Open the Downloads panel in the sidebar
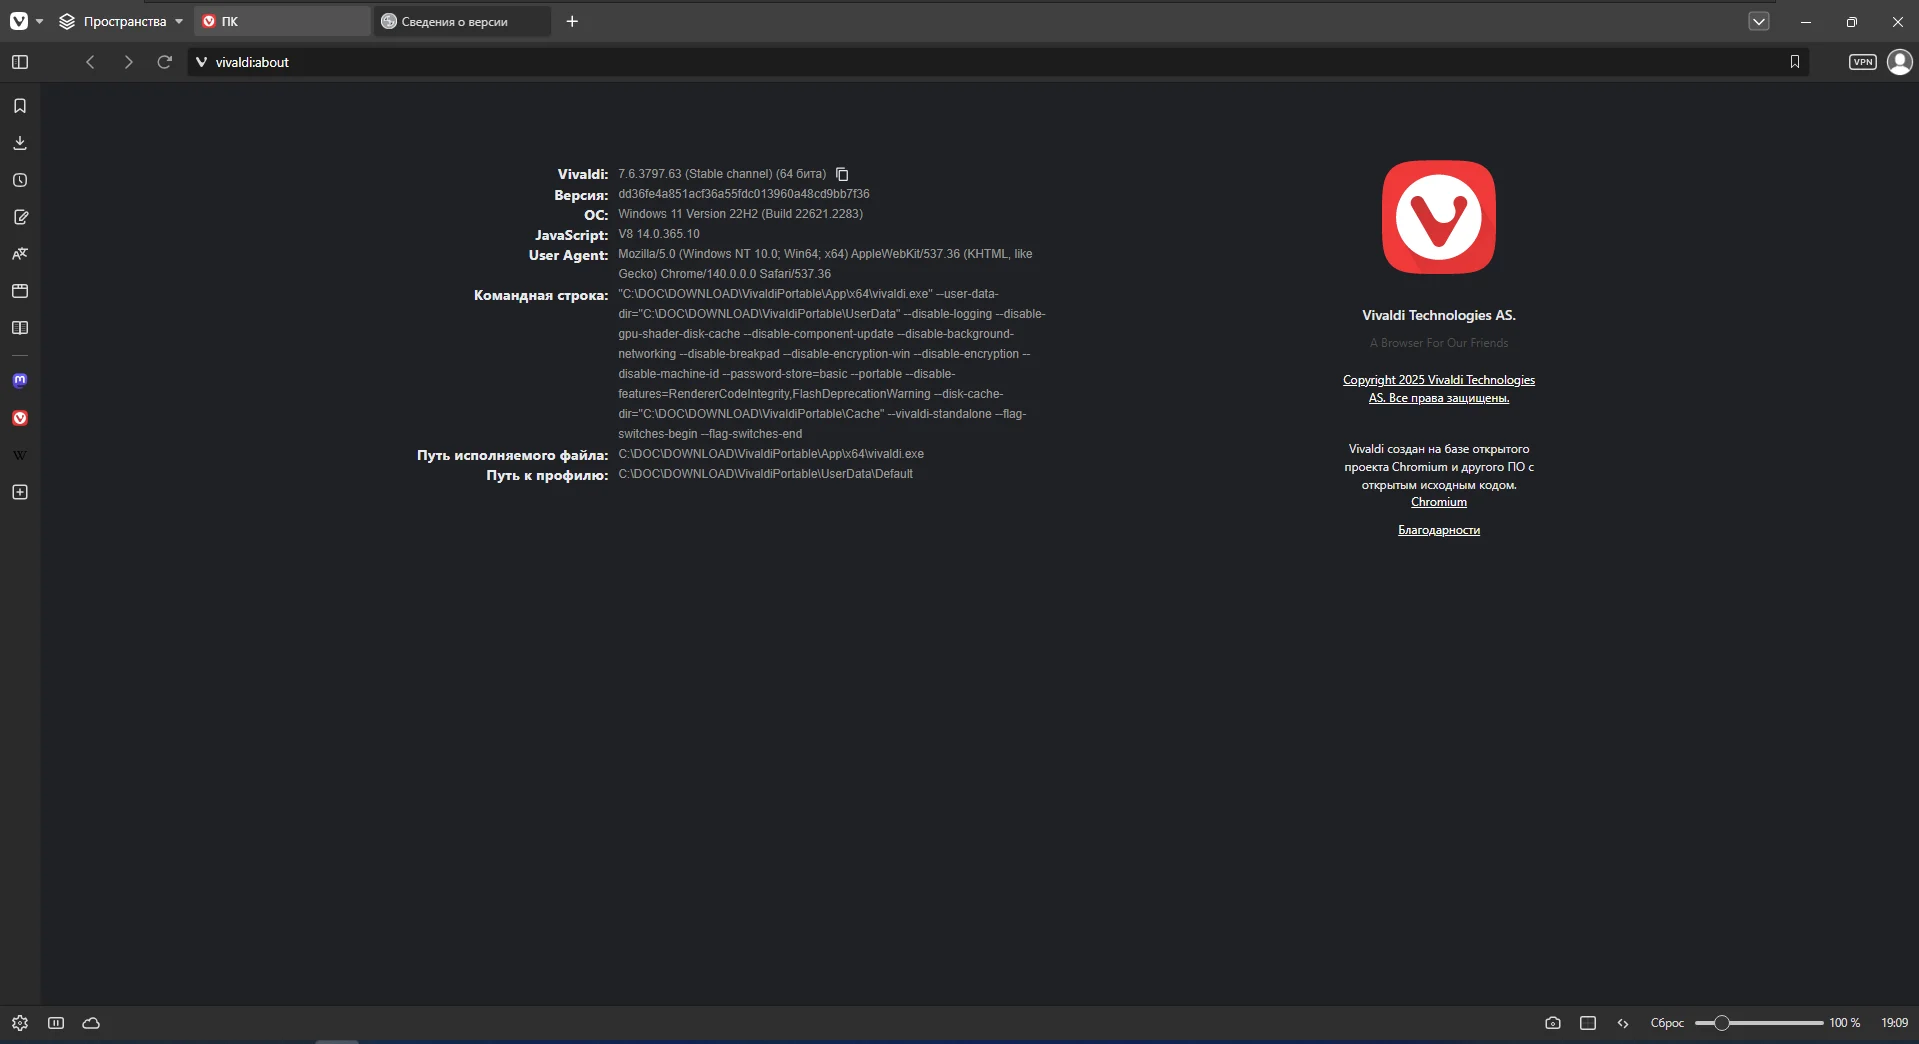Viewport: 1919px width, 1044px height. pos(20,143)
